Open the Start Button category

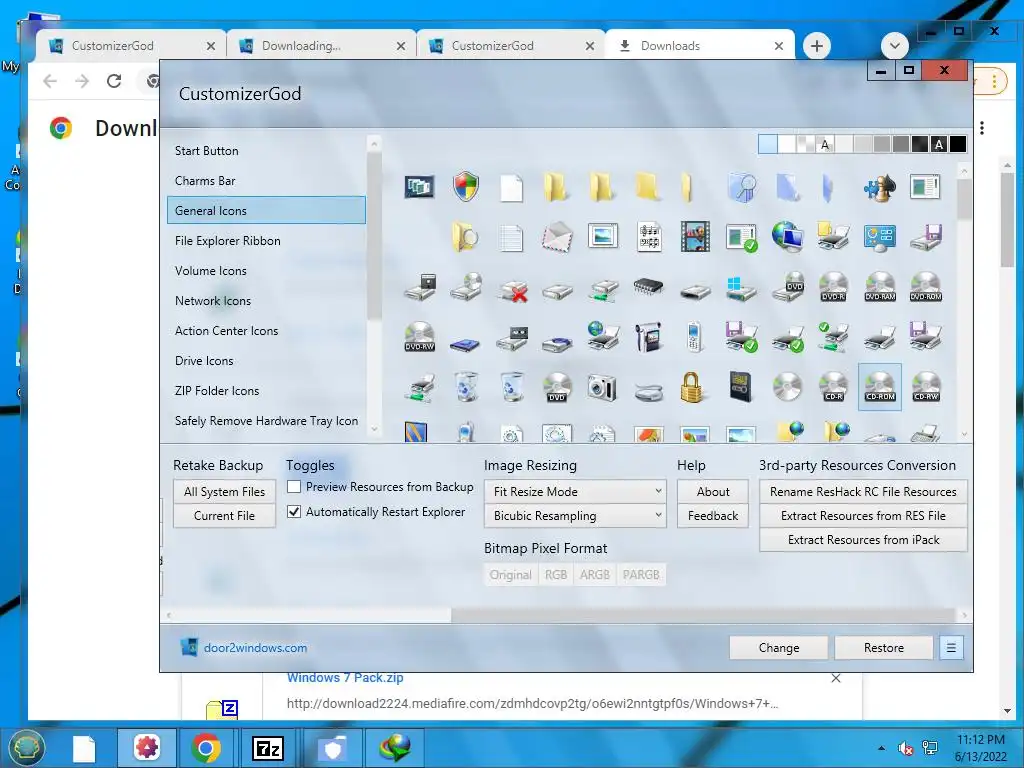[x=266, y=150]
